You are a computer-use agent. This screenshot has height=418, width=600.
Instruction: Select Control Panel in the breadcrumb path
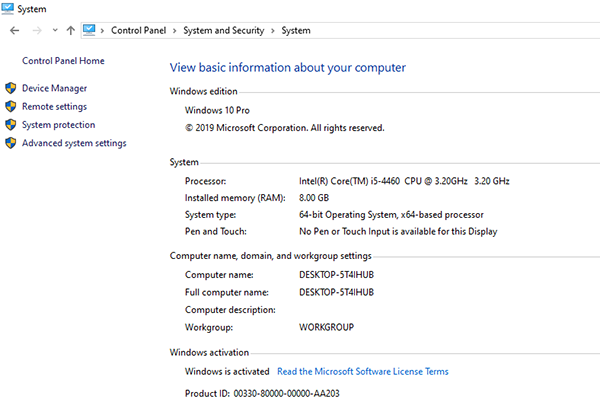tap(140, 31)
